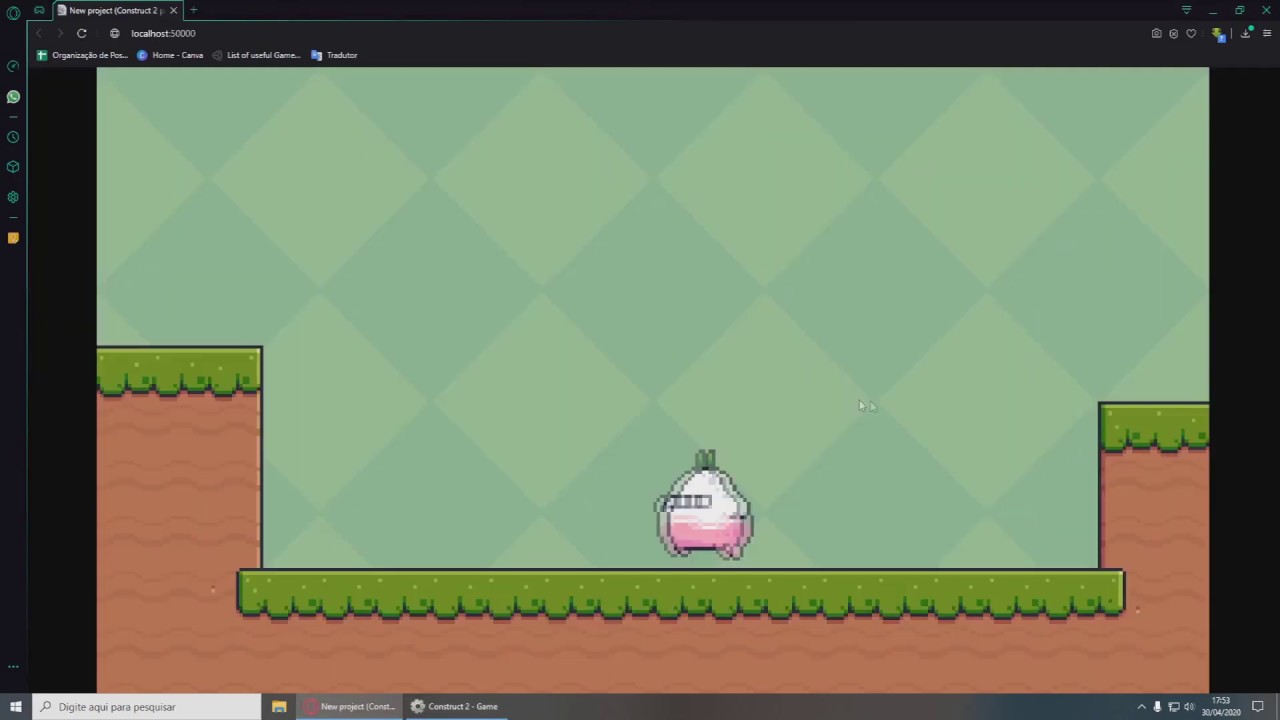
Task: Open the Tradutor bookmark
Action: [x=334, y=55]
